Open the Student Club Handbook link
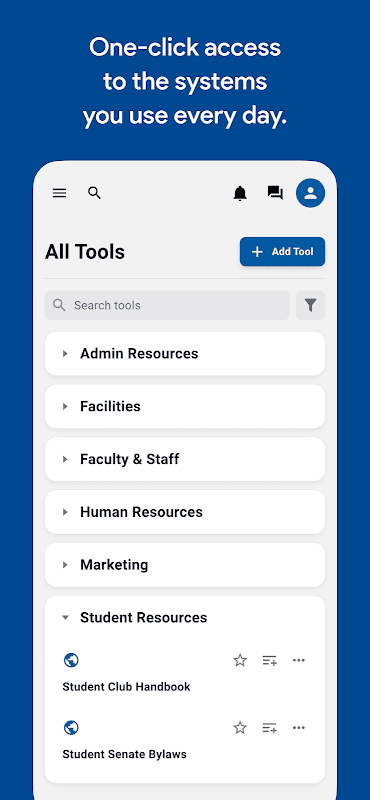The height and width of the screenshot is (800, 370). tap(126, 687)
